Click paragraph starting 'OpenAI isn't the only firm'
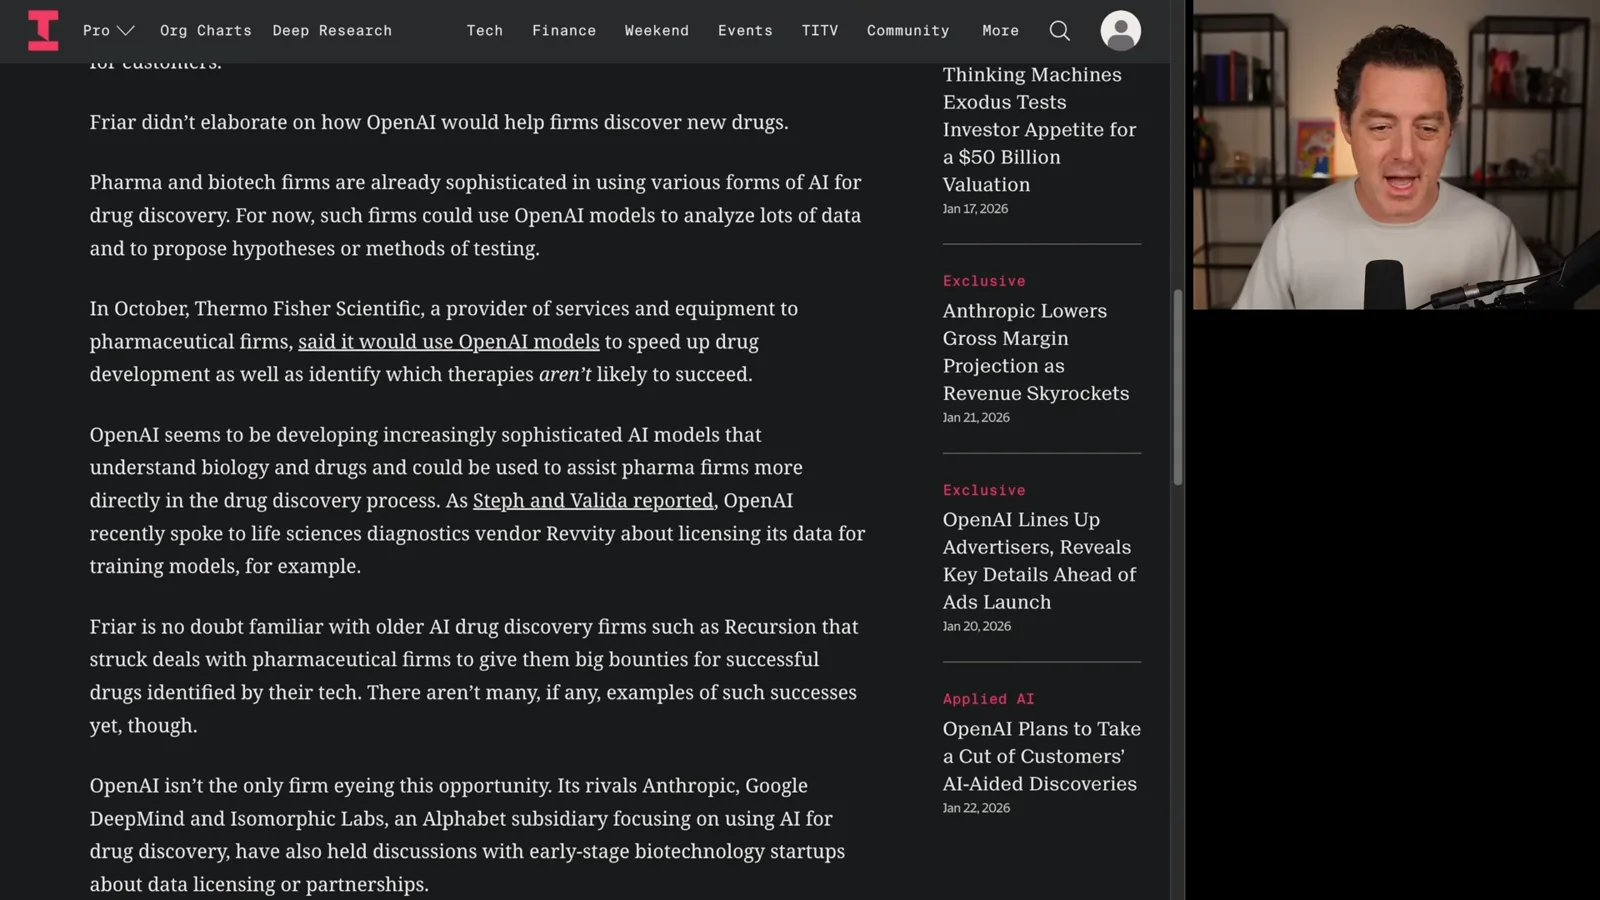This screenshot has width=1600, height=900. tap(468, 835)
